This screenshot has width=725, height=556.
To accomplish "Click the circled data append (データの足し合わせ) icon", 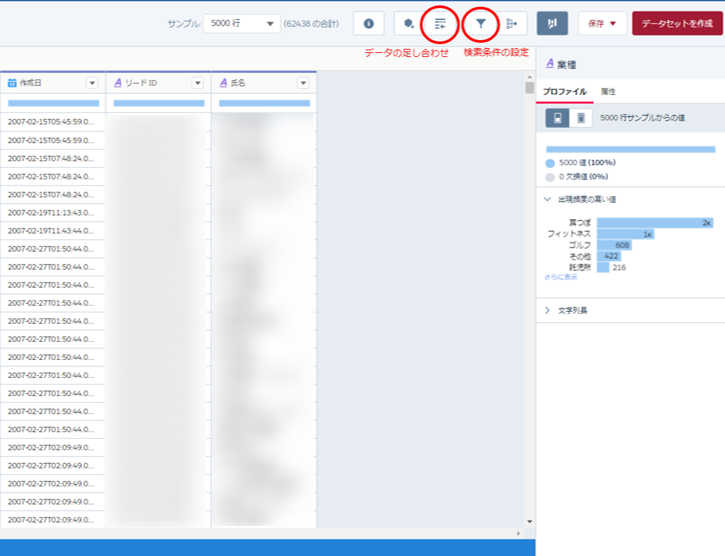I will click(x=440, y=23).
